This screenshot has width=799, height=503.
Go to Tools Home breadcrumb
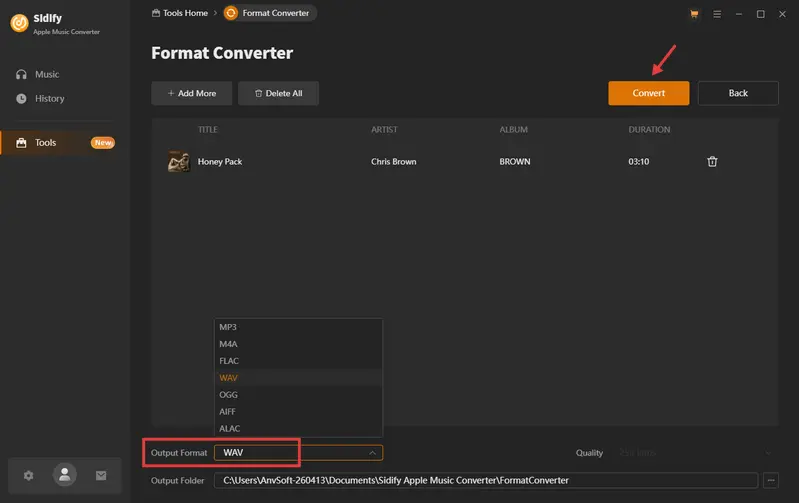(180, 13)
